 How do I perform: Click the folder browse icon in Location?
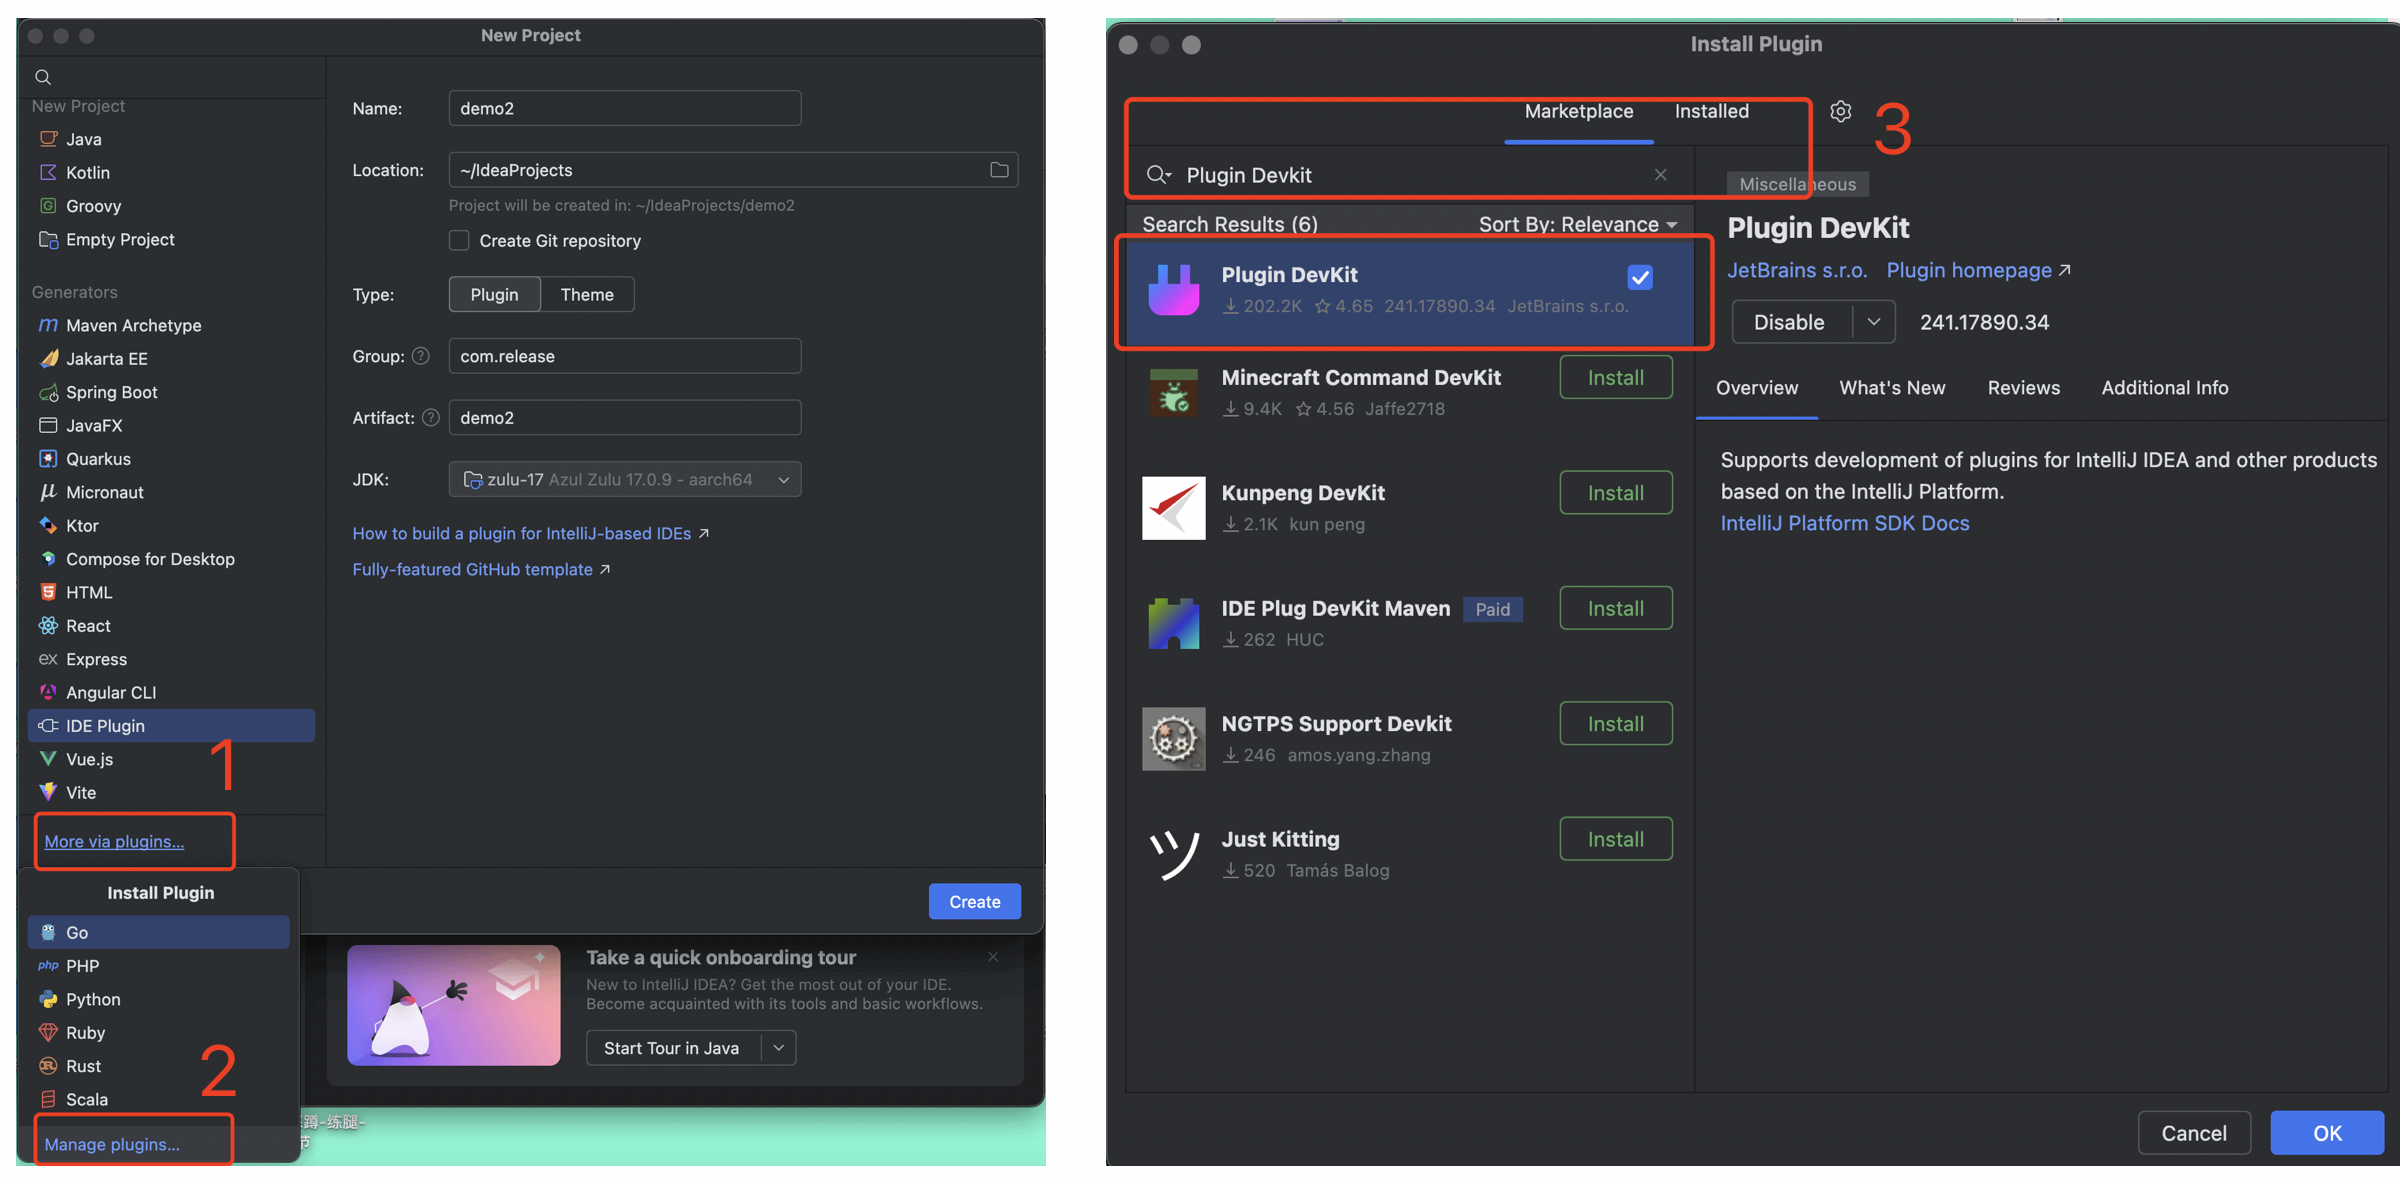[x=998, y=170]
